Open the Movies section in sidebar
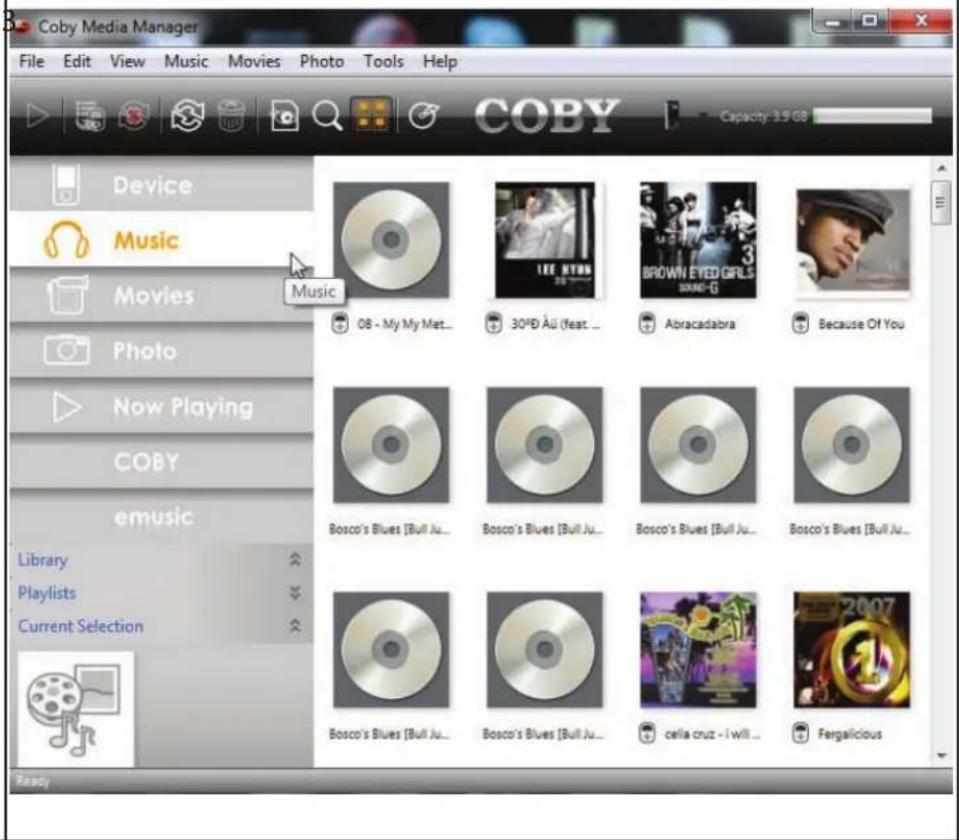Screen dimensions: 959x840 click(x=161, y=295)
